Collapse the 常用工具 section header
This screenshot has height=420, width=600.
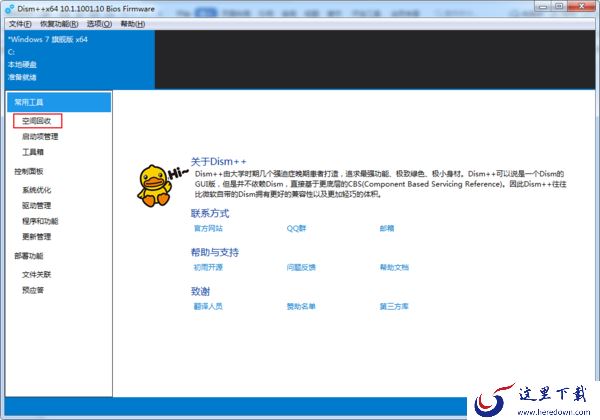pos(59,102)
